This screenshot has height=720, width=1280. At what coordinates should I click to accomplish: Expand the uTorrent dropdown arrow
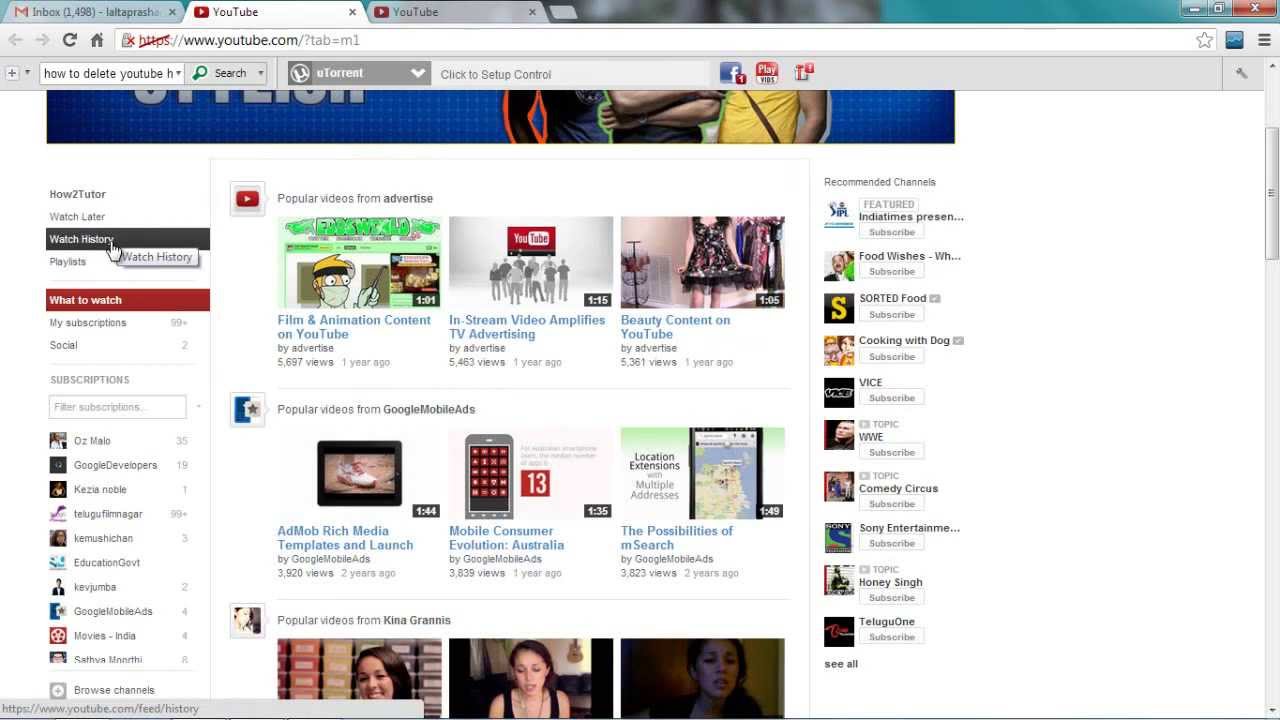click(418, 73)
